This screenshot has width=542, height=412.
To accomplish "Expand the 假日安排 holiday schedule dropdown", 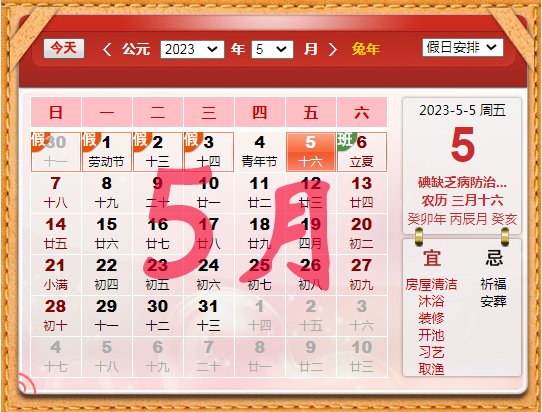I will [462, 47].
